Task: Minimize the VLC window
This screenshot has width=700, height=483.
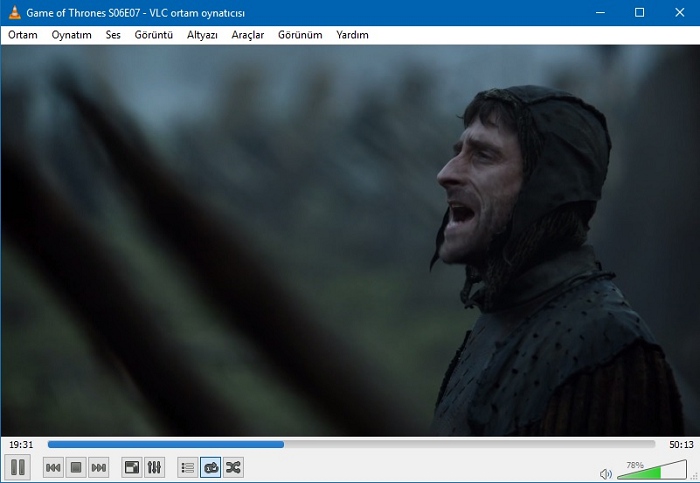Action: pyautogui.click(x=600, y=12)
